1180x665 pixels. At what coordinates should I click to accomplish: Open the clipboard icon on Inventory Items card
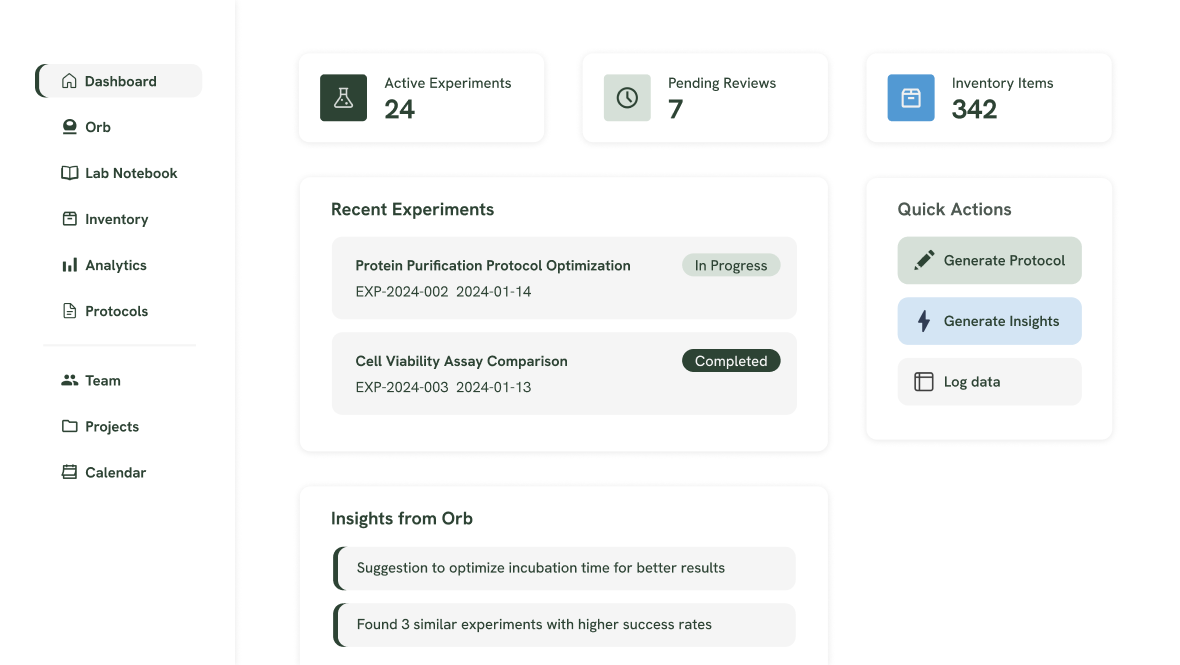click(x=910, y=97)
